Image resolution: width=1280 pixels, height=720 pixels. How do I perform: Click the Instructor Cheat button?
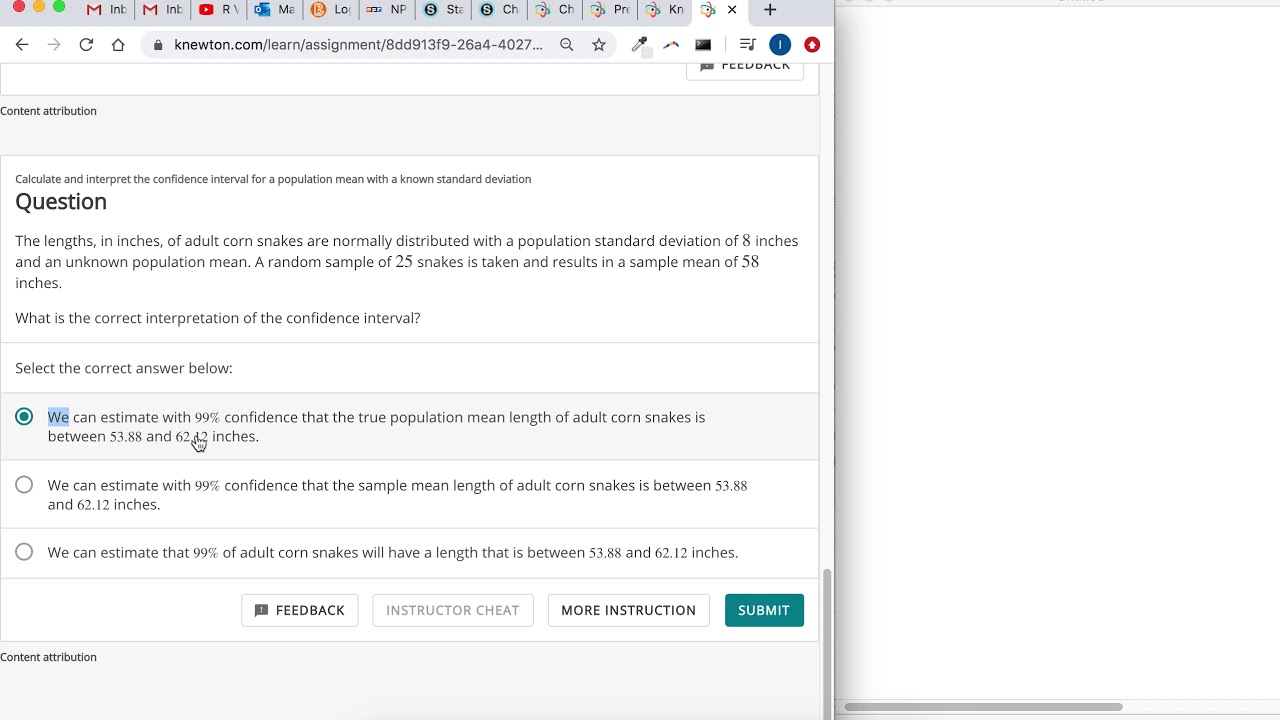(x=452, y=610)
